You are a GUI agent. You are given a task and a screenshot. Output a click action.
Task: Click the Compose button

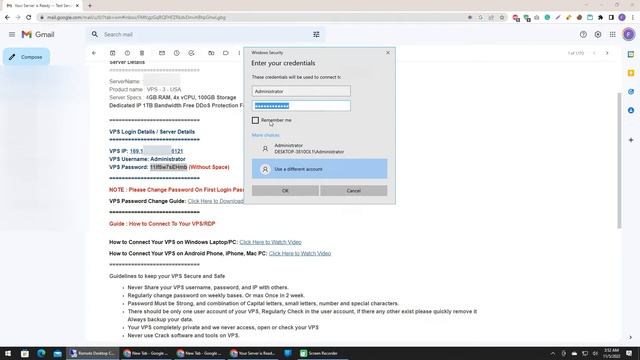[x=26, y=57]
